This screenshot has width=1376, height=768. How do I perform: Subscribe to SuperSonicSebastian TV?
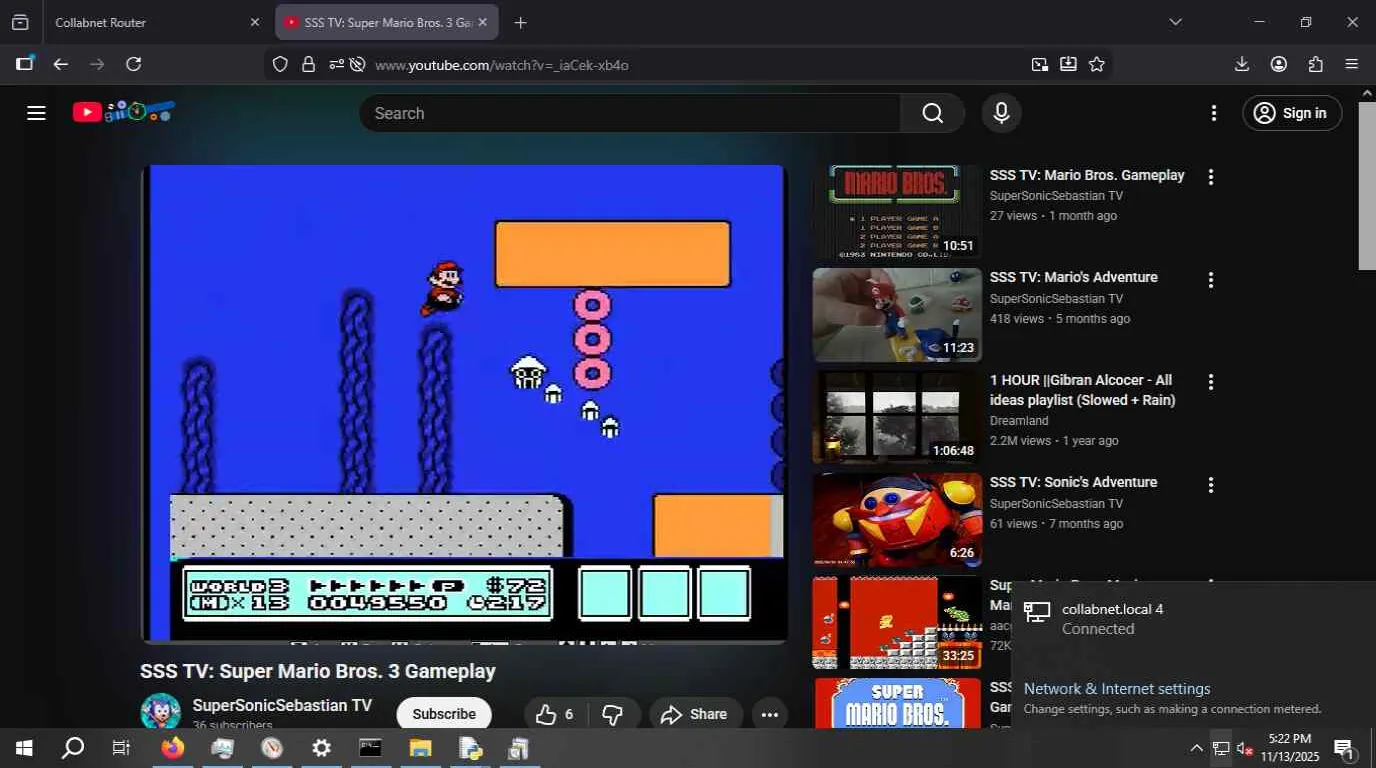point(444,714)
